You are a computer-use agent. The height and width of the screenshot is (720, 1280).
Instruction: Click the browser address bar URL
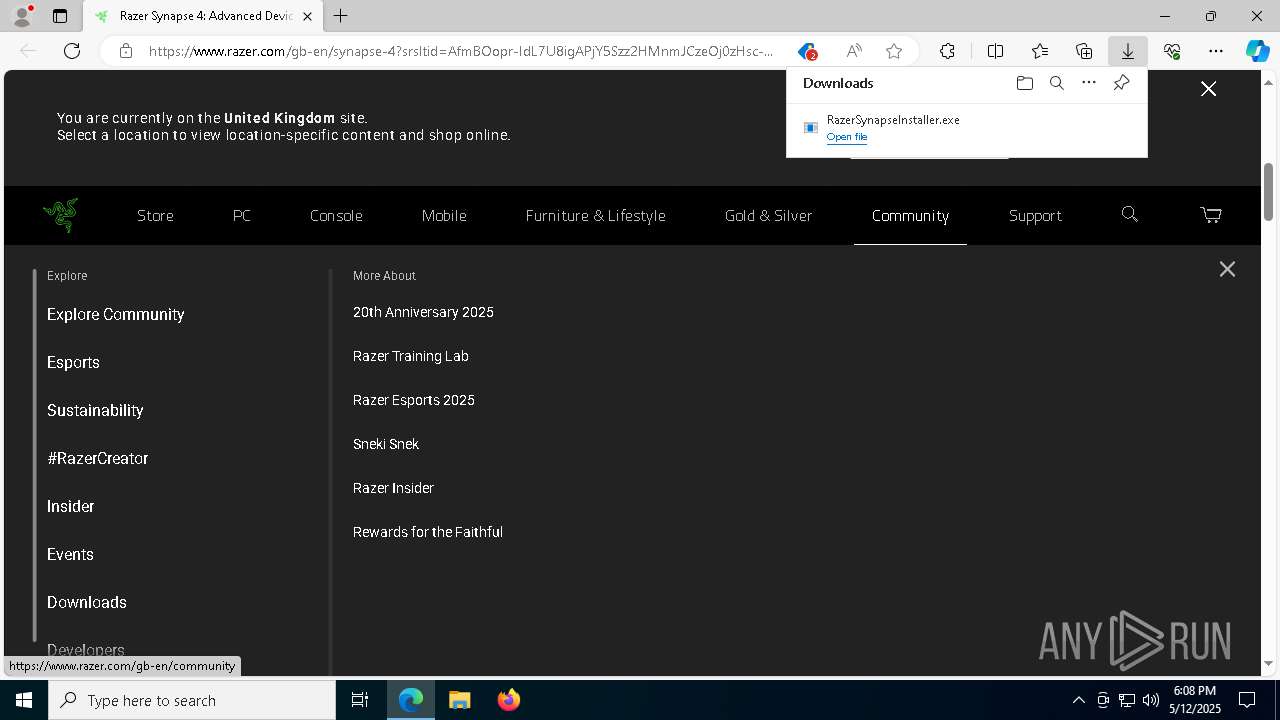(x=461, y=51)
